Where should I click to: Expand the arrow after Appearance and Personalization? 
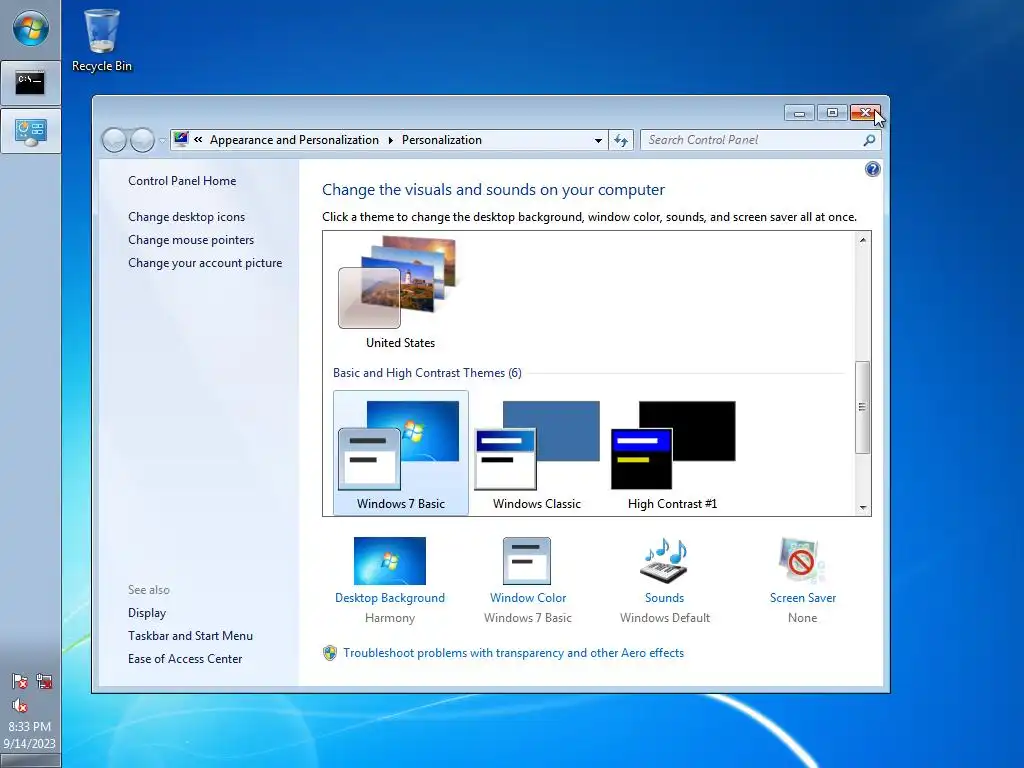coord(391,140)
